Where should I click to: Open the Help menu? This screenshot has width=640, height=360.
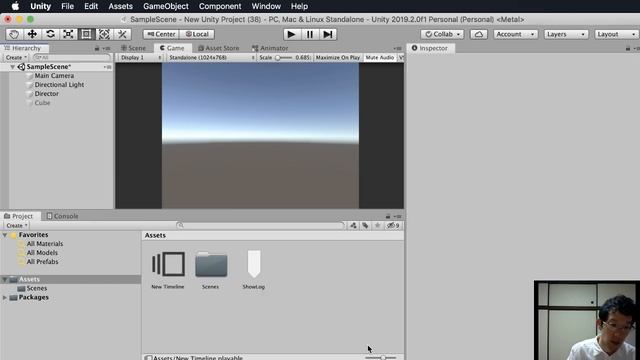[299, 6]
